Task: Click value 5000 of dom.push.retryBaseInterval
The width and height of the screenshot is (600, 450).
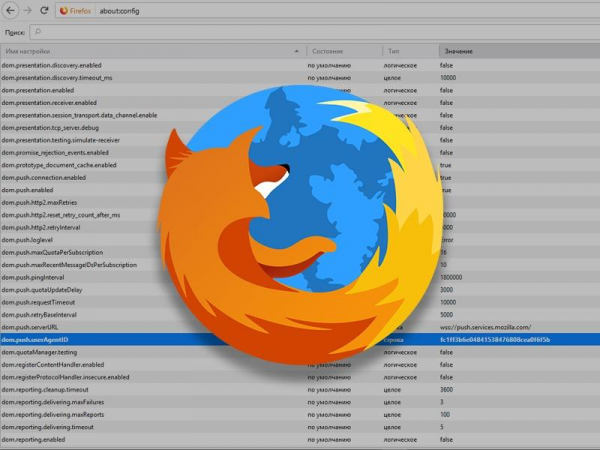Action: coord(447,315)
